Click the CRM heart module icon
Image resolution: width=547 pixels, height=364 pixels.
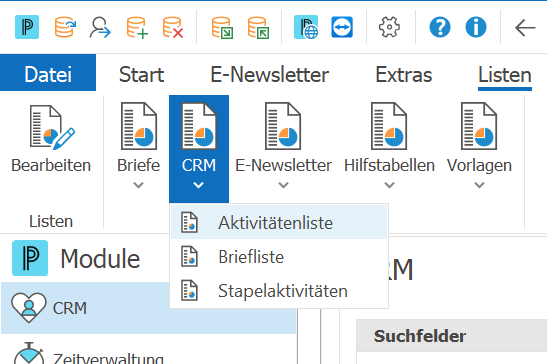[29, 307]
